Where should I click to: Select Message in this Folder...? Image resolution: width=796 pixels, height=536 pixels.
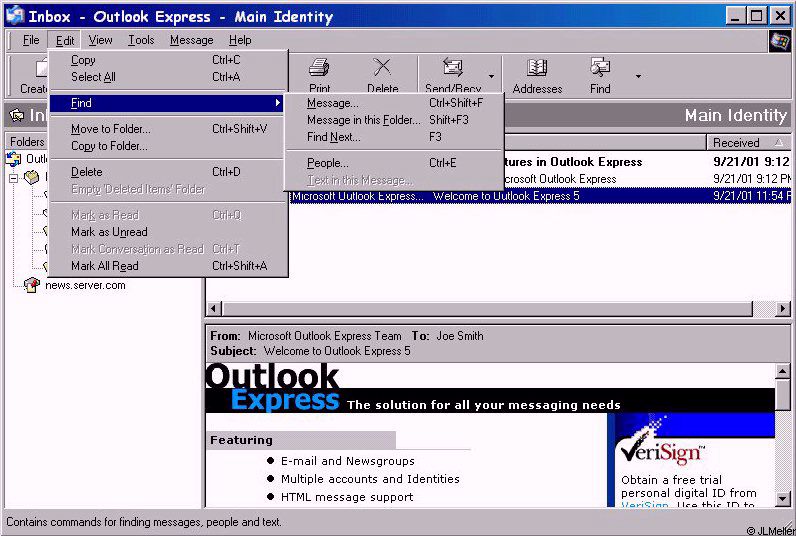click(395, 120)
